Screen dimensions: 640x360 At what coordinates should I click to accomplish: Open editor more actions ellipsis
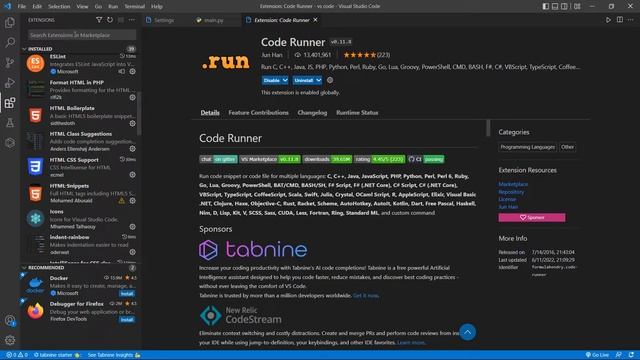tap(631, 20)
